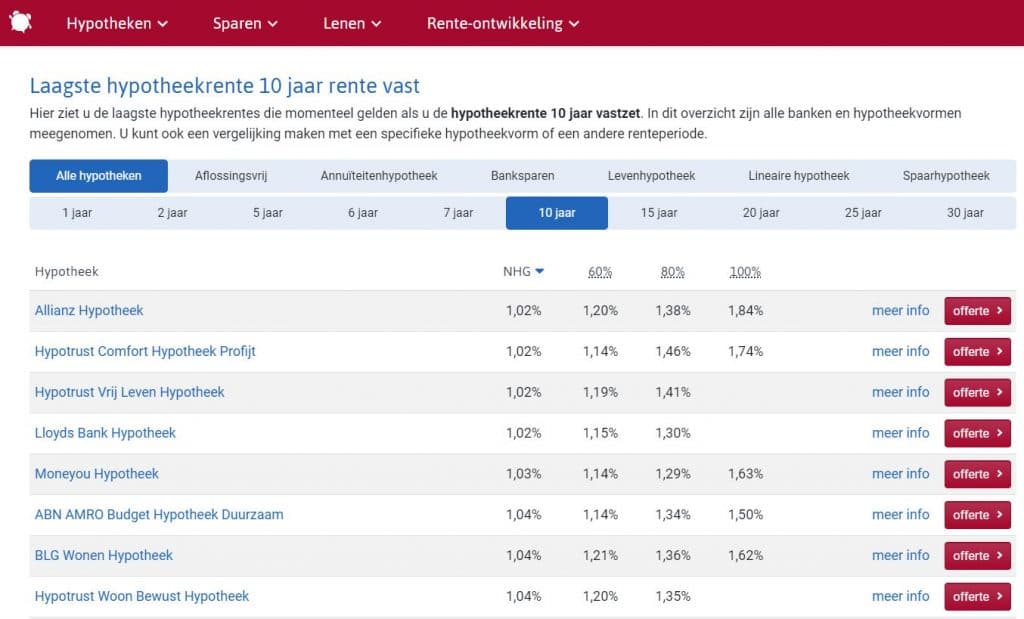Click meer info for Hypotrust Woon Bewust
The height and width of the screenshot is (619, 1024).
tap(901, 596)
